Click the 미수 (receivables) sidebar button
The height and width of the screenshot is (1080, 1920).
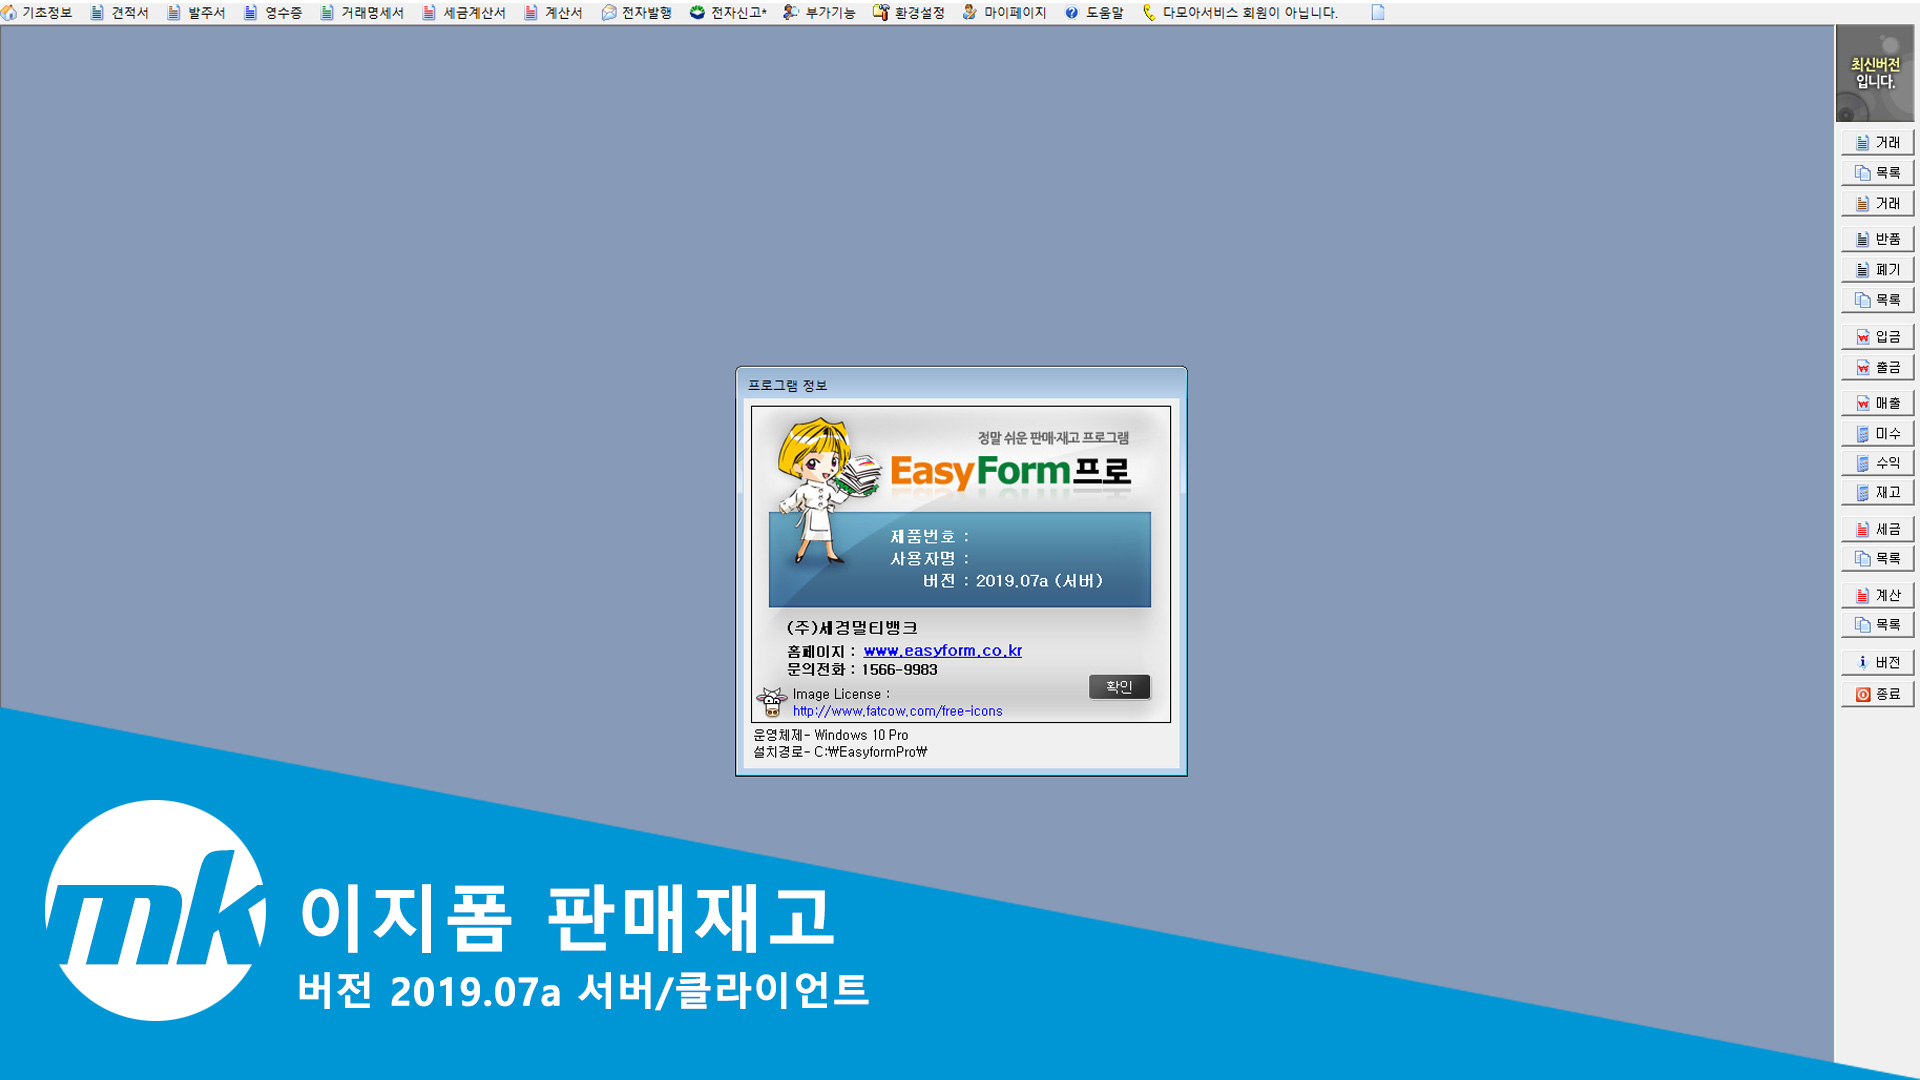pyautogui.click(x=1877, y=434)
